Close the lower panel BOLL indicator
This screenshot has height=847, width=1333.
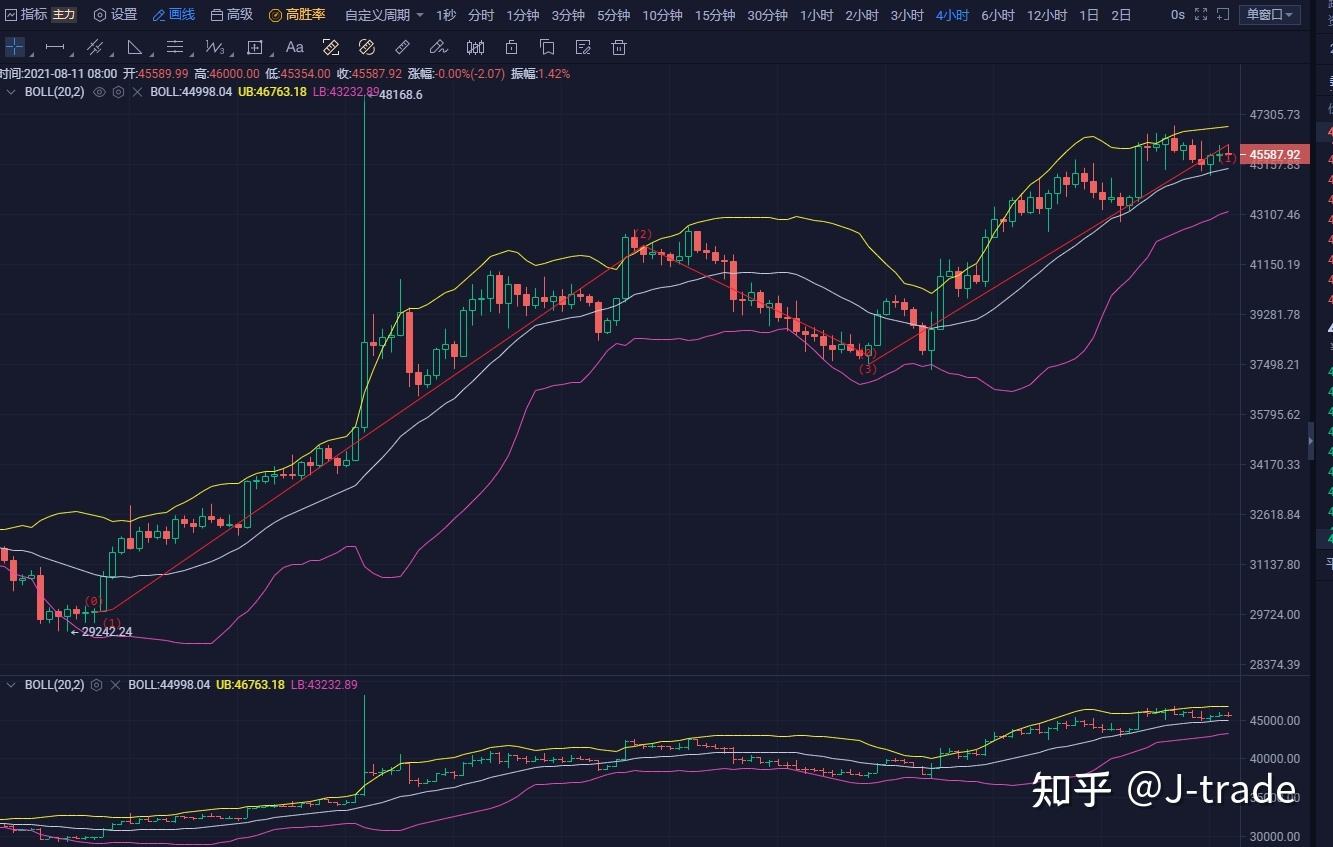(x=115, y=685)
